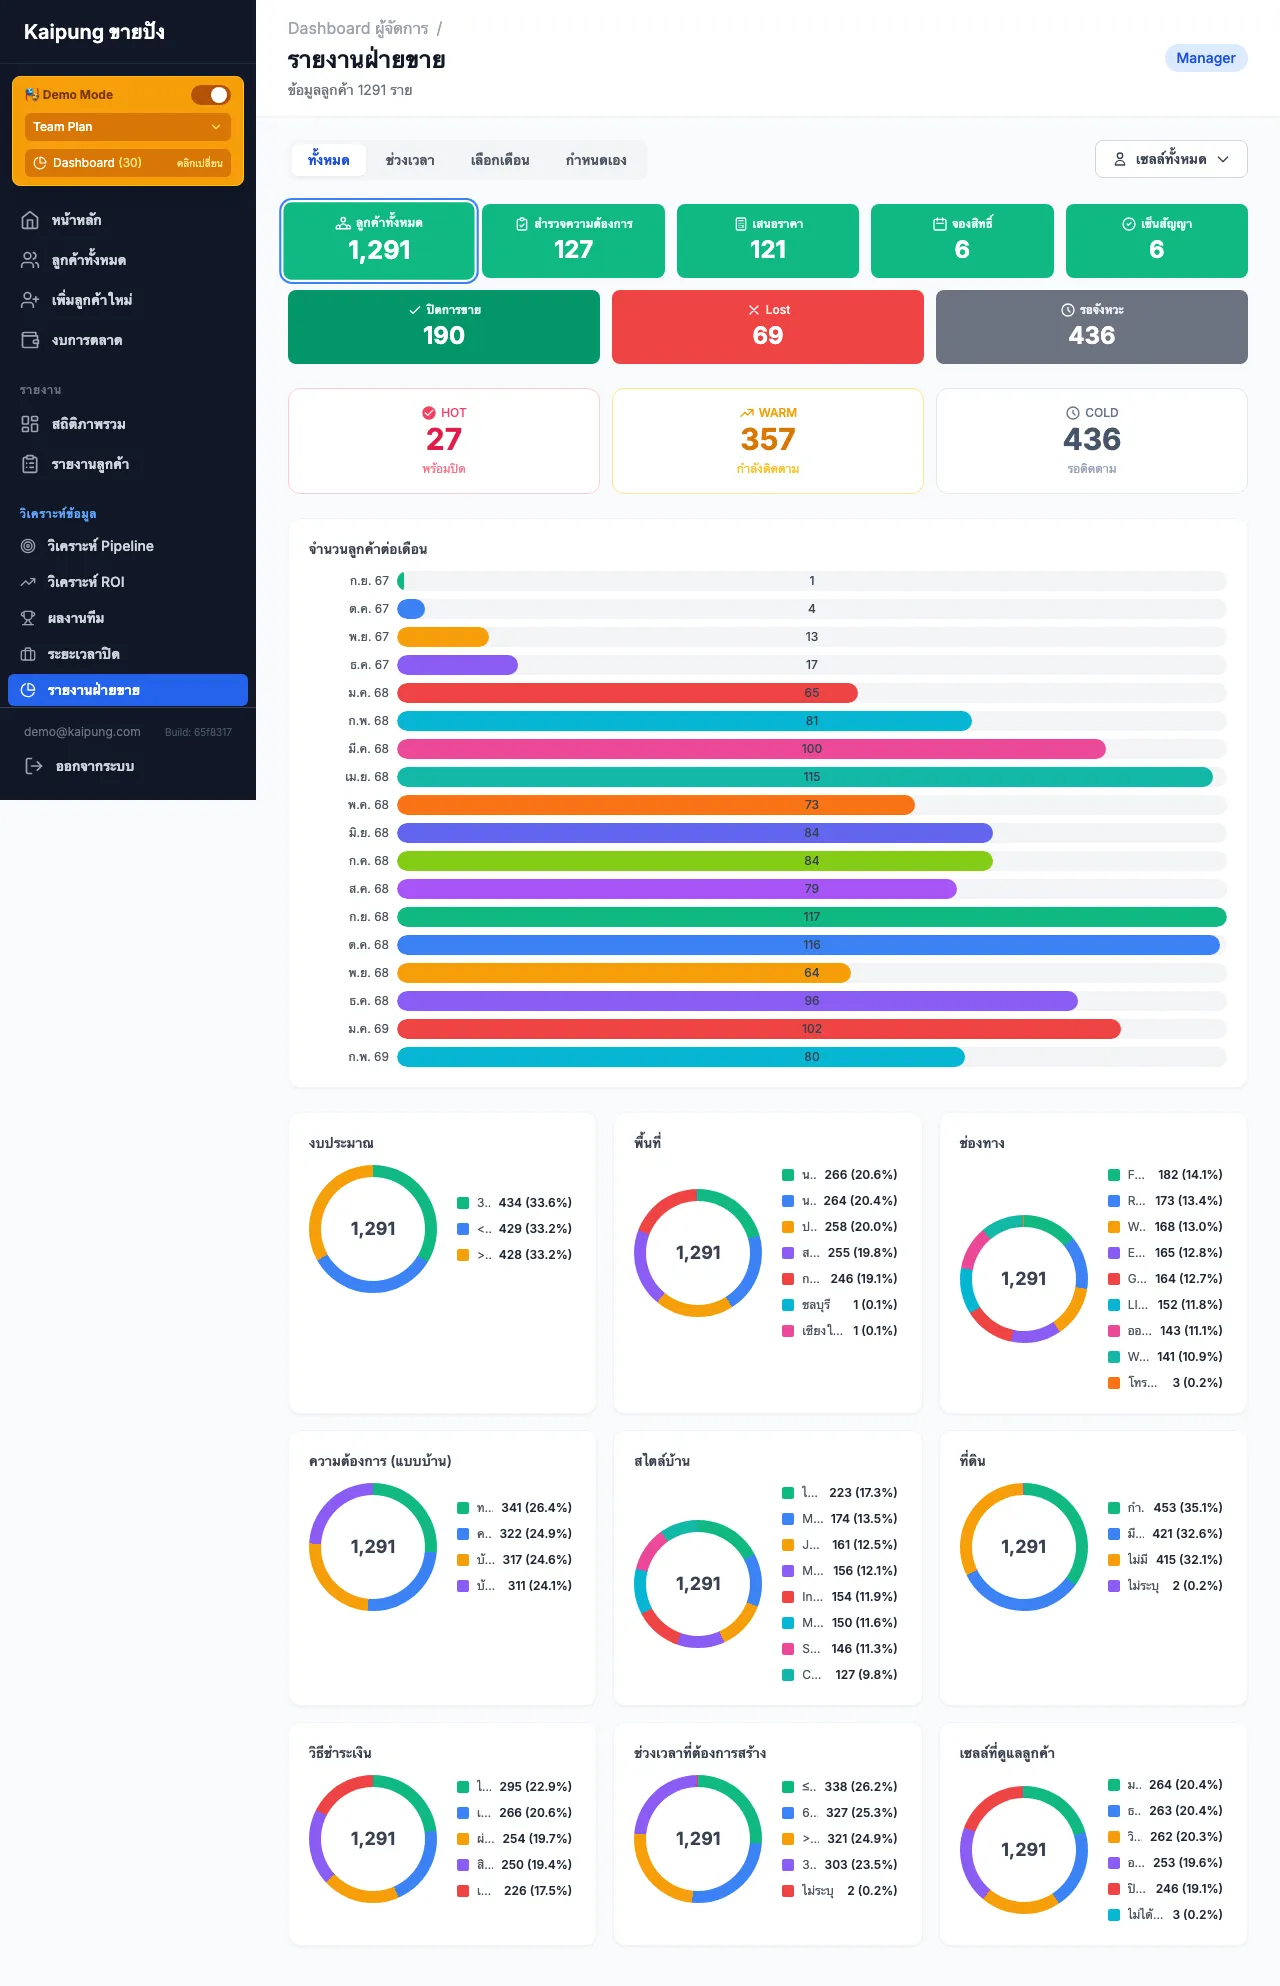
Task: Click the marketing budget wallet icon
Action: pos(30,340)
